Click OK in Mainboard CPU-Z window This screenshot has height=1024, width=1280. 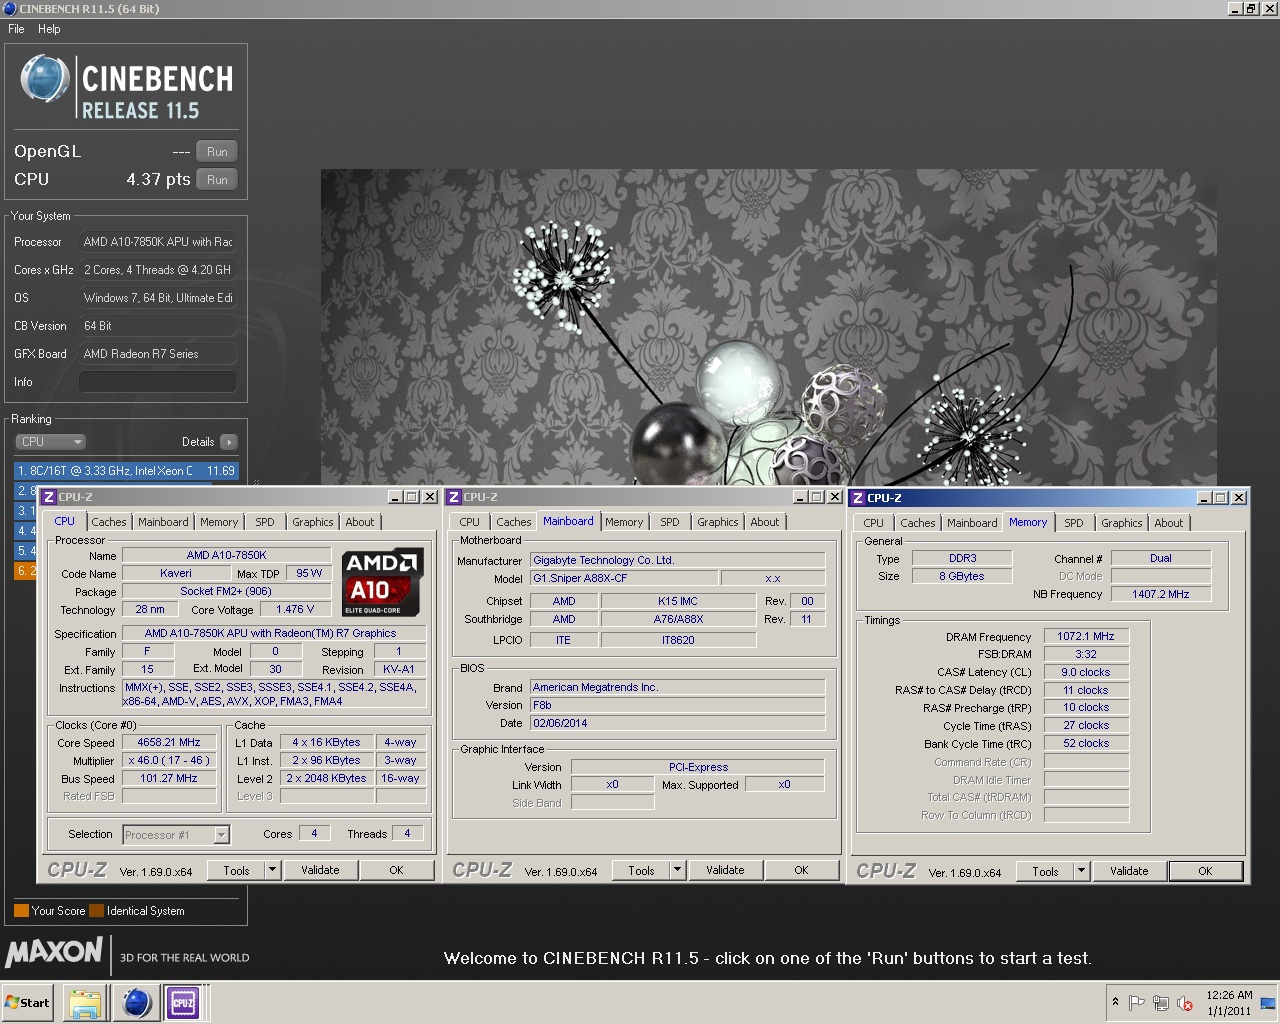pos(801,870)
